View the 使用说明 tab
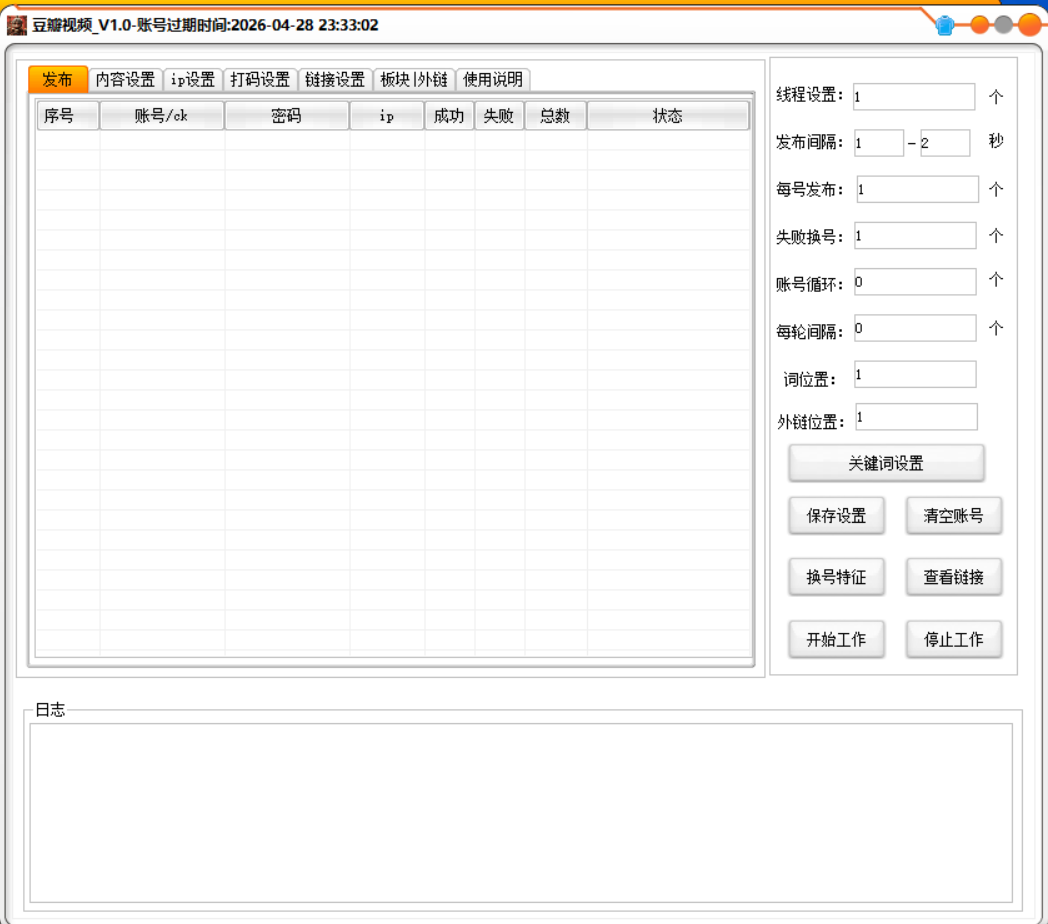This screenshot has width=1048, height=924. tap(493, 80)
